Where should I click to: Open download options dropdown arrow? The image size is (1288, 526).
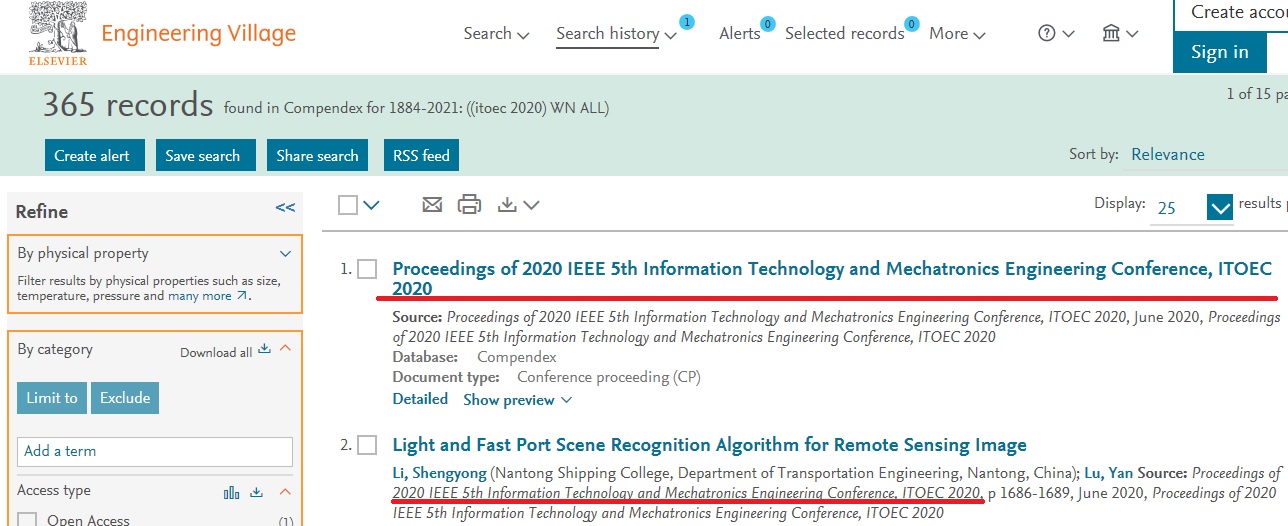[x=531, y=205]
